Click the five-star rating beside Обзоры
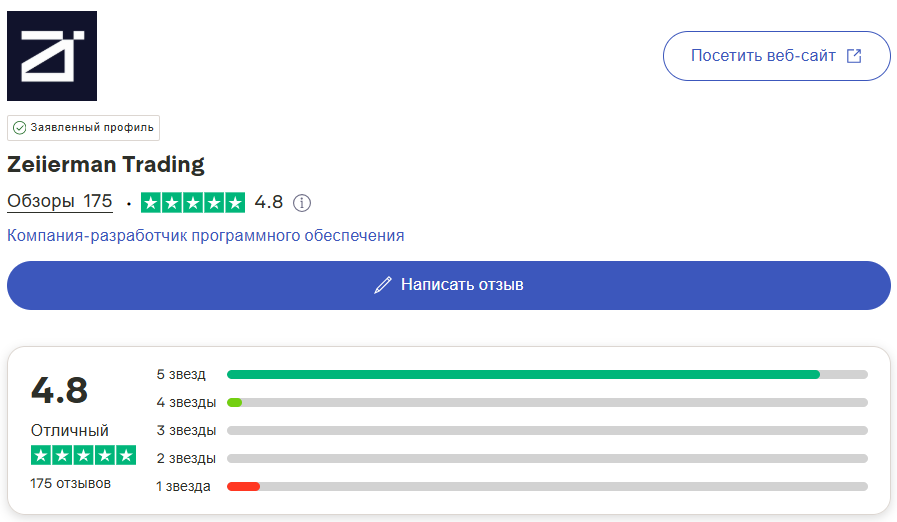 (x=193, y=203)
